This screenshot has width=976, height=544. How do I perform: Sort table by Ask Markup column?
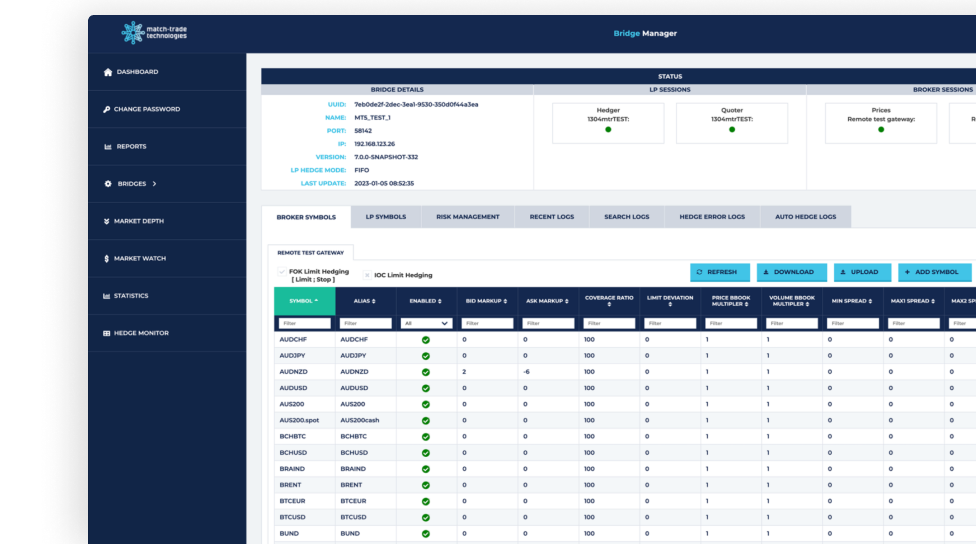548,301
